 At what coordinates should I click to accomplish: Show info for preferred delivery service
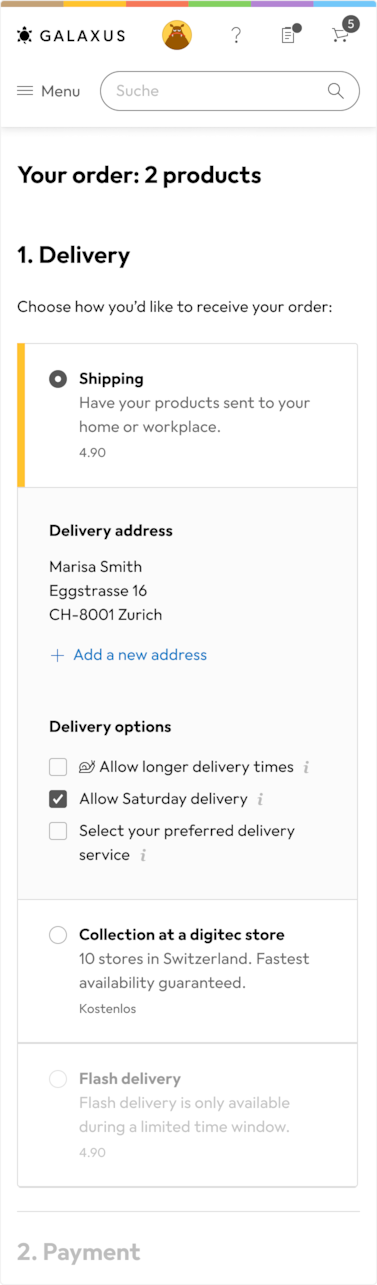point(143,856)
